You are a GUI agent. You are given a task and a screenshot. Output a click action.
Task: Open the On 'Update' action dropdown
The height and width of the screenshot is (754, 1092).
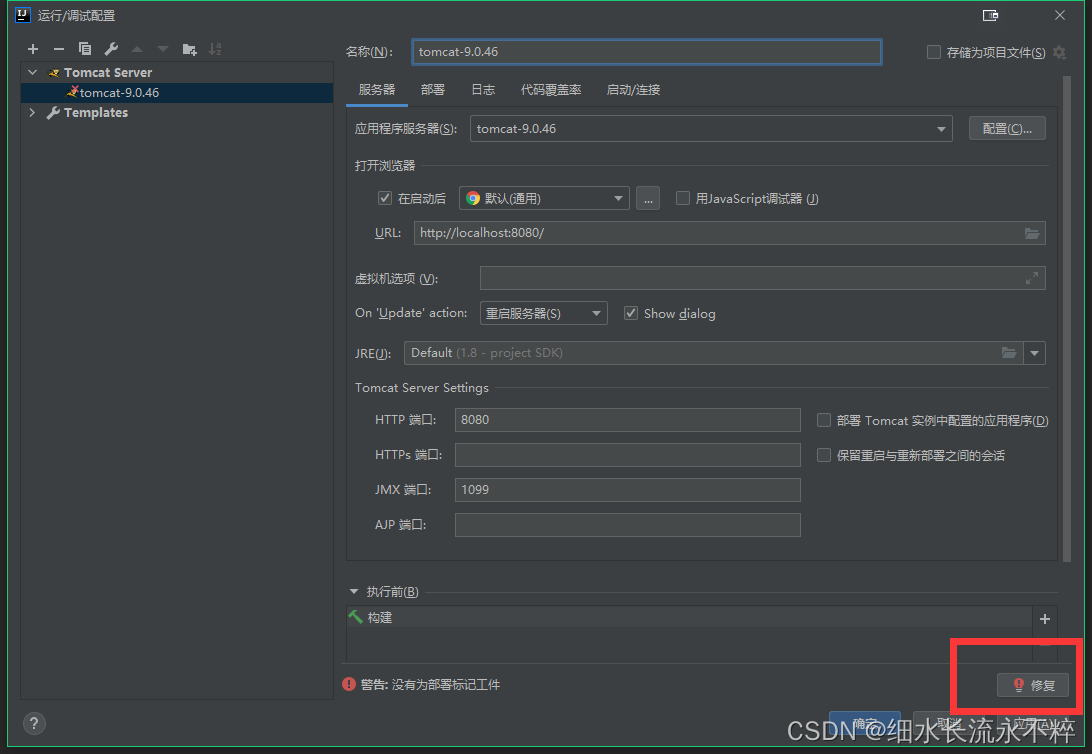point(543,313)
